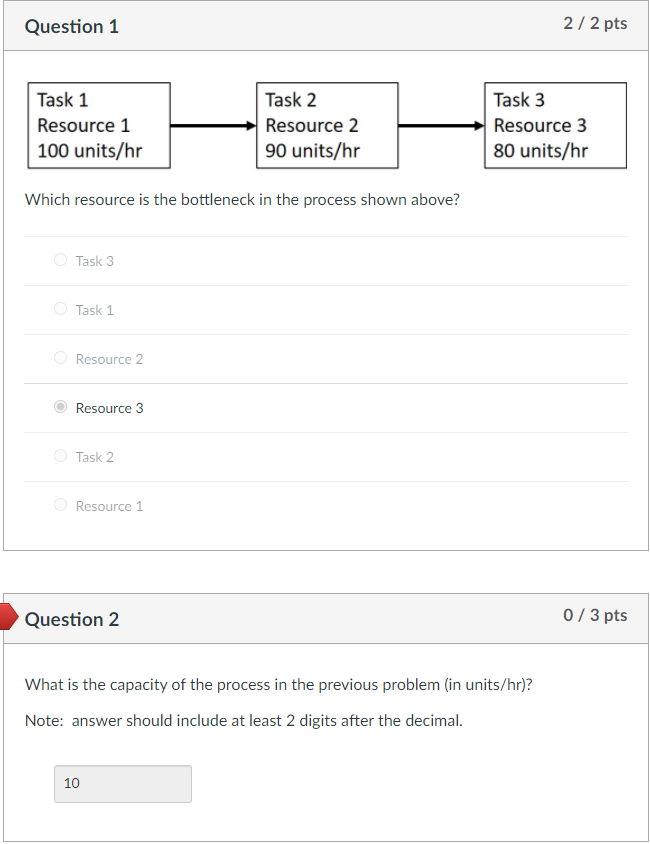Click the 0 / 3 pts score label
Screen dimensions: 650x844
tap(596, 616)
